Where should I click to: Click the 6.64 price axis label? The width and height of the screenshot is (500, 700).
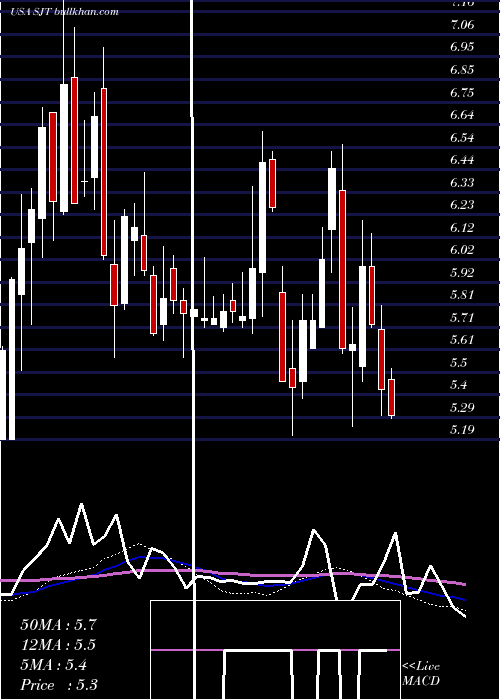pyautogui.click(x=462, y=115)
